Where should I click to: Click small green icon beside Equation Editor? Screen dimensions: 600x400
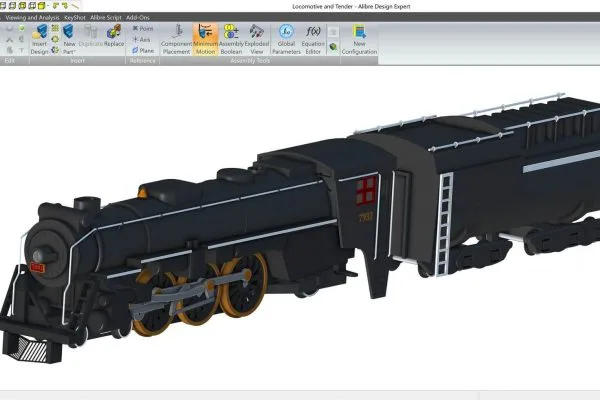(333, 47)
